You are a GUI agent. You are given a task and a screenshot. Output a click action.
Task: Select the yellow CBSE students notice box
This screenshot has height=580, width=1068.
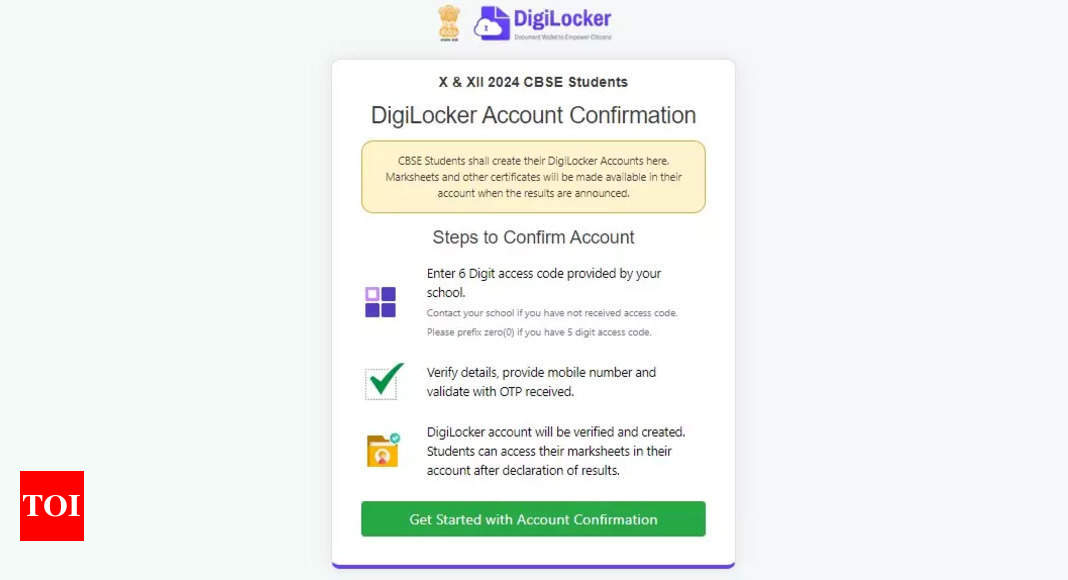tap(533, 177)
